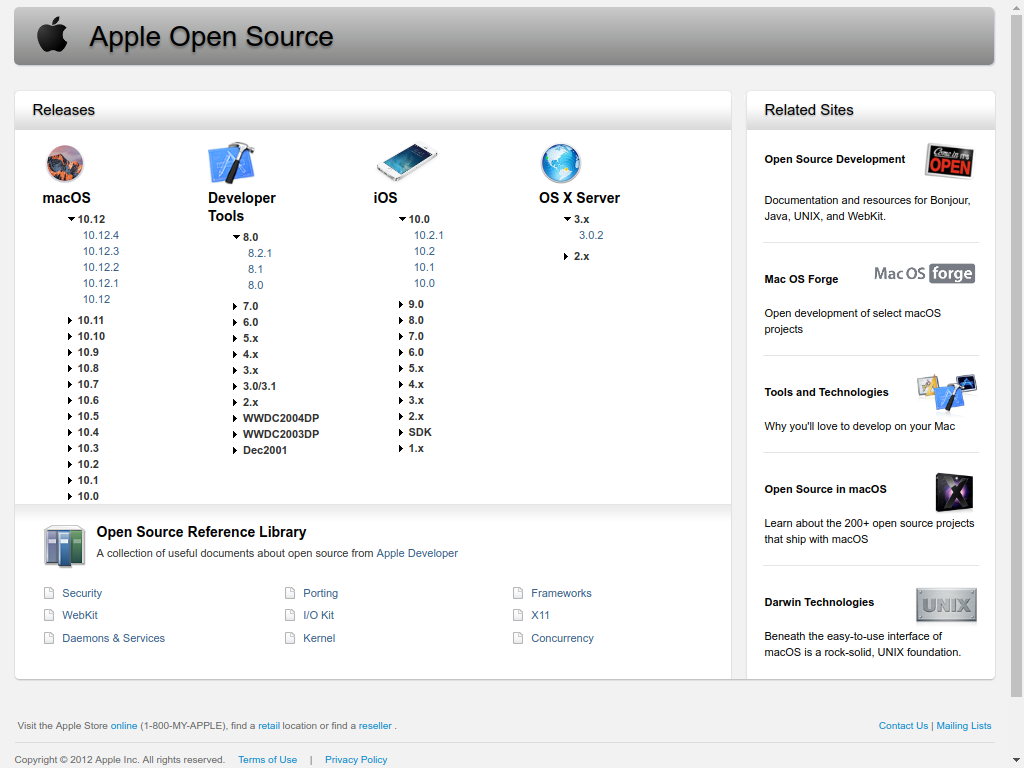Image resolution: width=1024 pixels, height=768 pixels.
Task: Follow the Apple Developer link
Action: pyautogui.click(x=417, y=553)
